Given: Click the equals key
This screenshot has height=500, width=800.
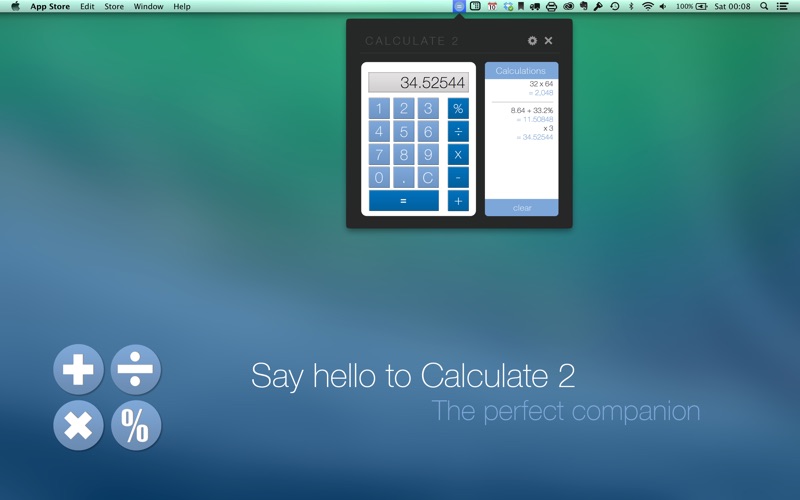Looking at the screenshot, I should coord(404,201).
